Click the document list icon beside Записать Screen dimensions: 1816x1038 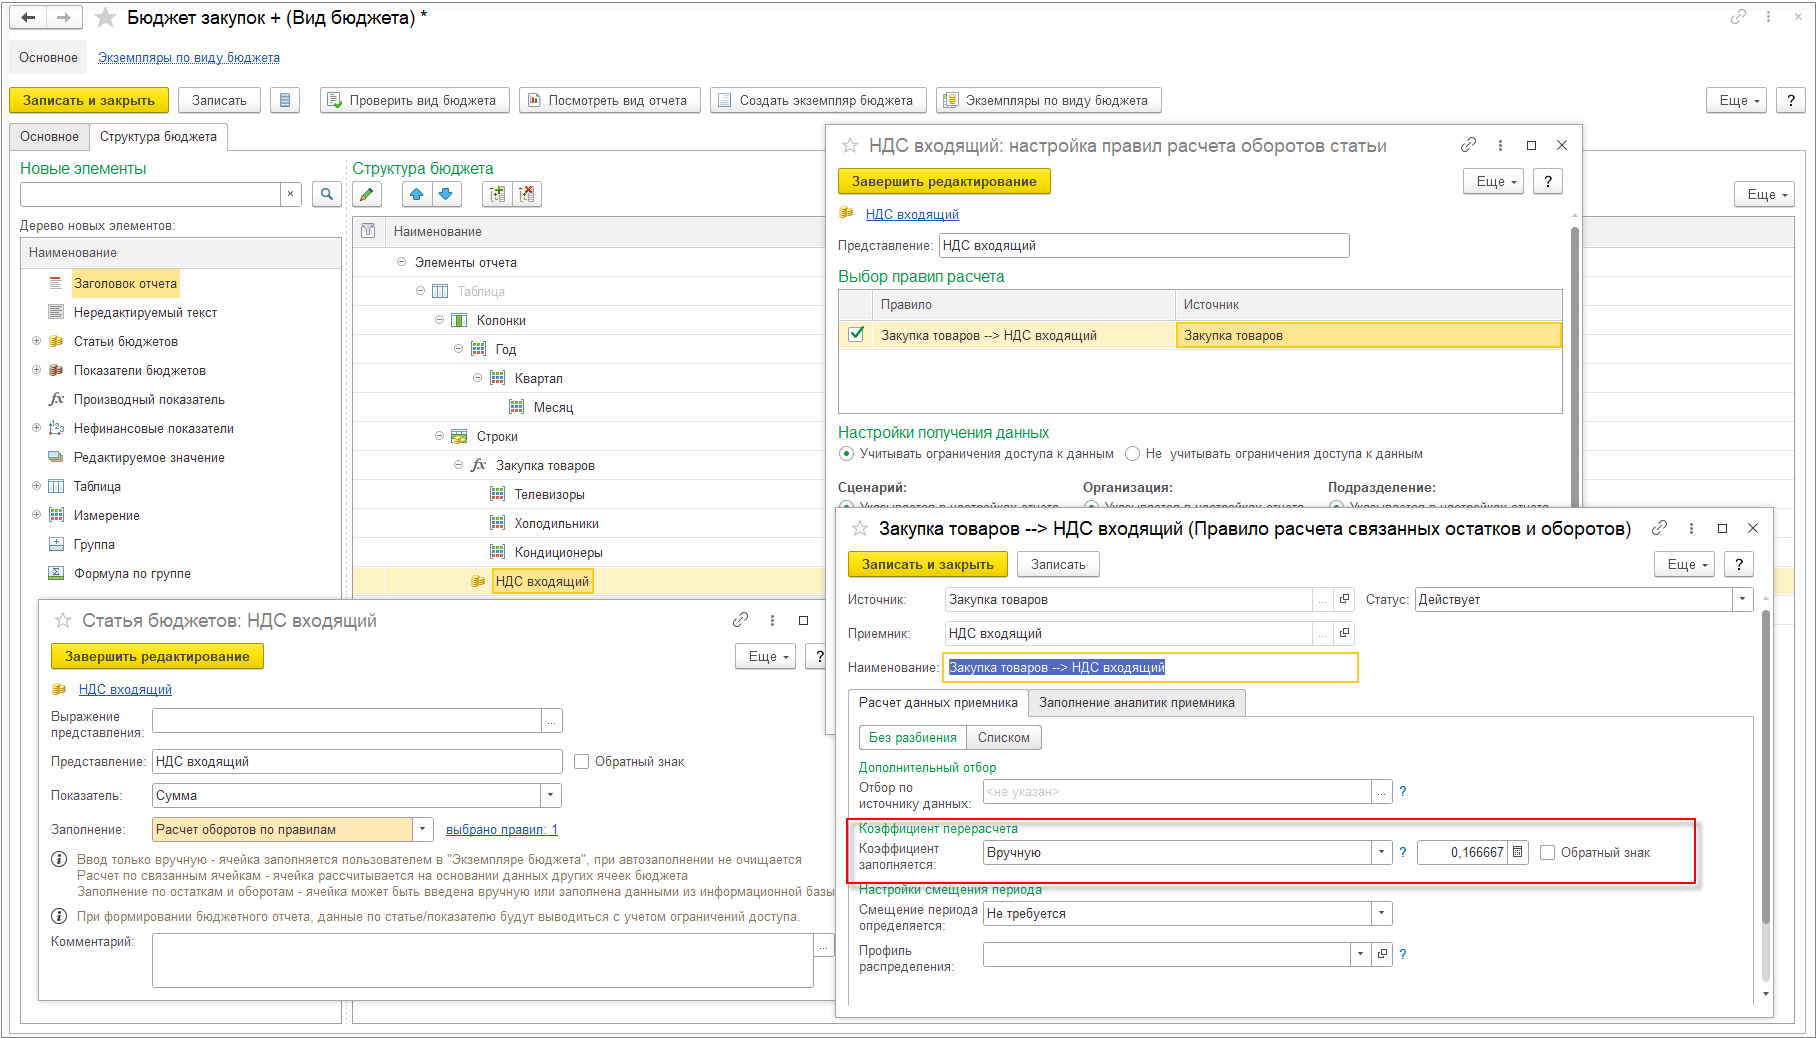285,101
